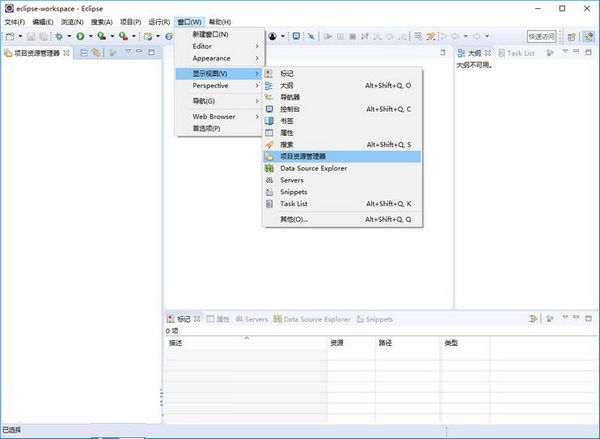Switch to the Task List tab
This screenshot has width=600, height=439.
[x=516, y=53]
